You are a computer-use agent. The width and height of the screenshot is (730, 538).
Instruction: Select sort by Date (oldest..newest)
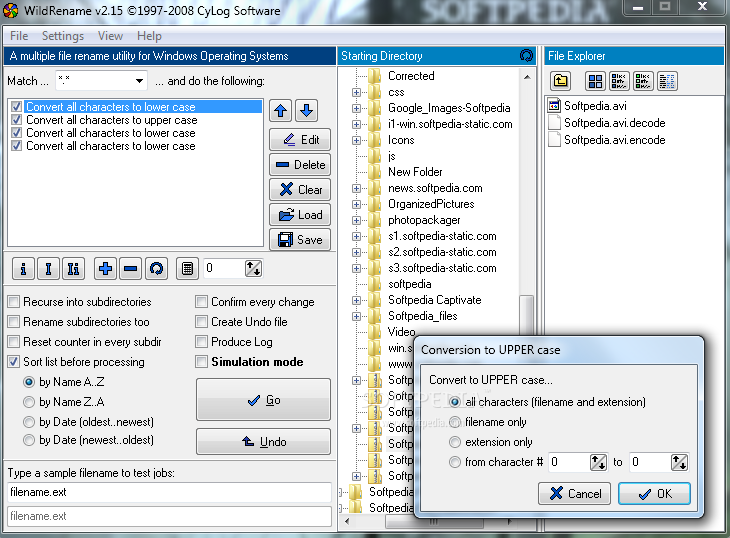coord(29,422)
